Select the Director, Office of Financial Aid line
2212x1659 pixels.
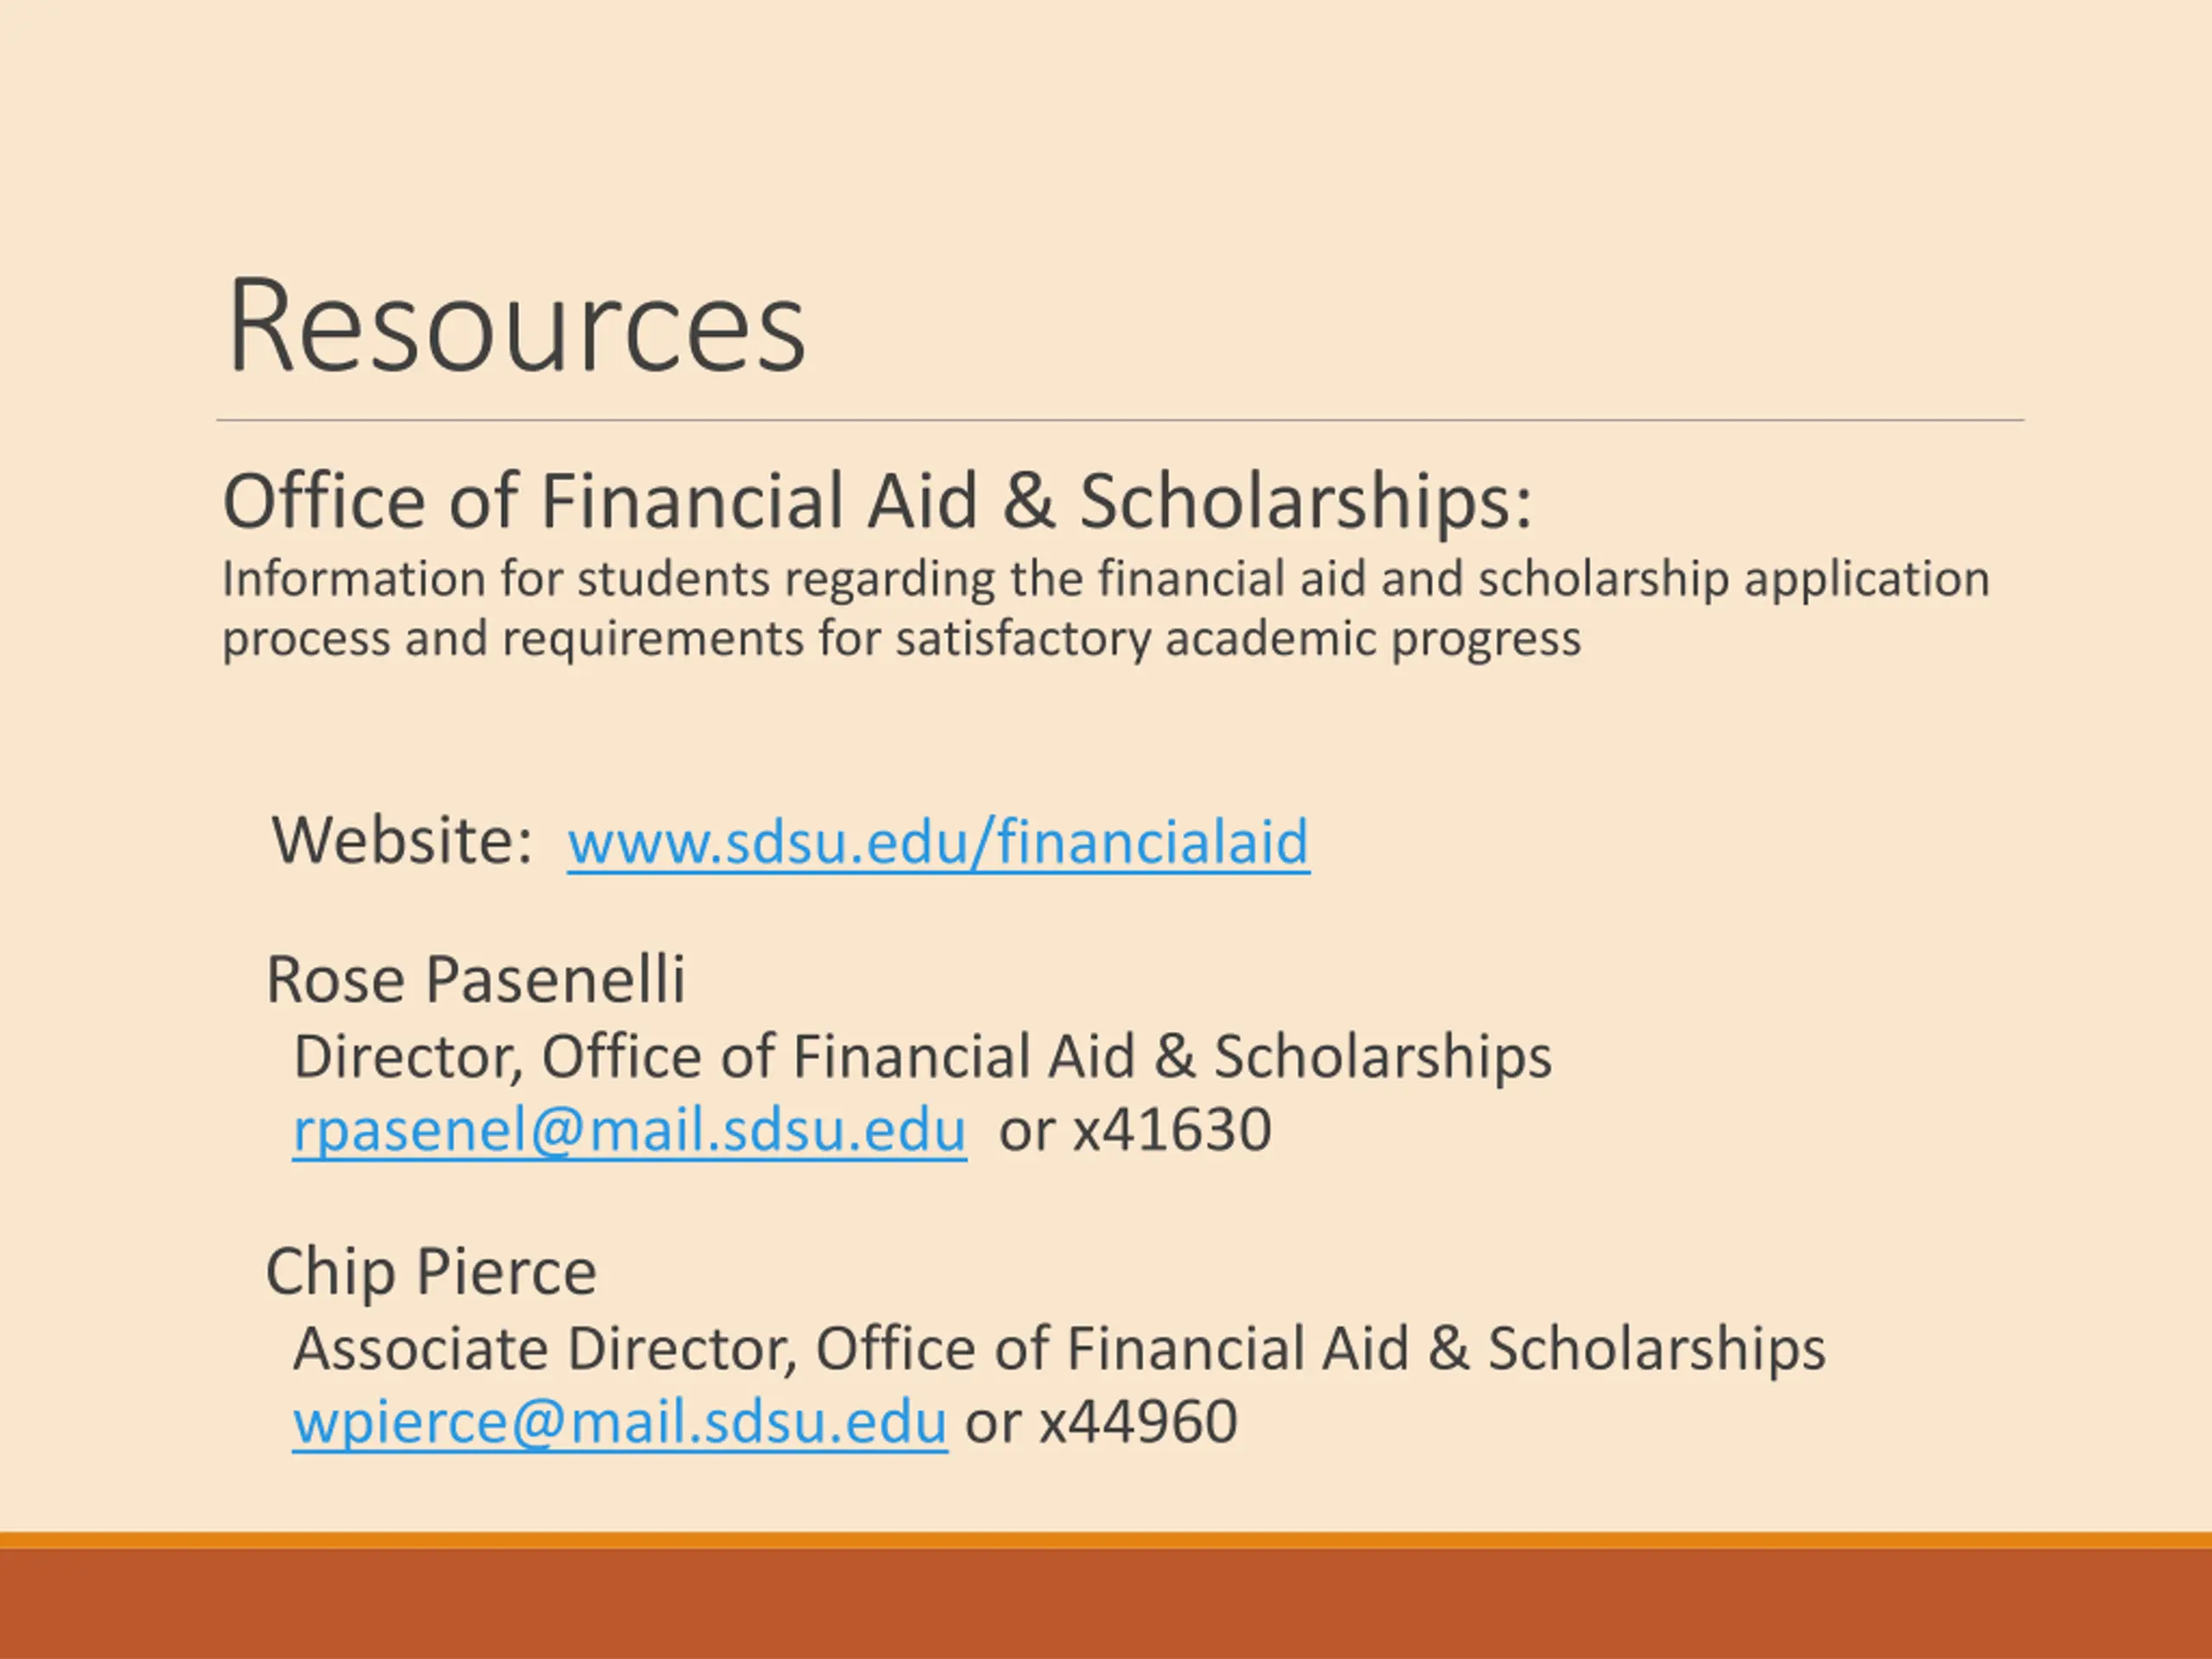pos(922,1056)
